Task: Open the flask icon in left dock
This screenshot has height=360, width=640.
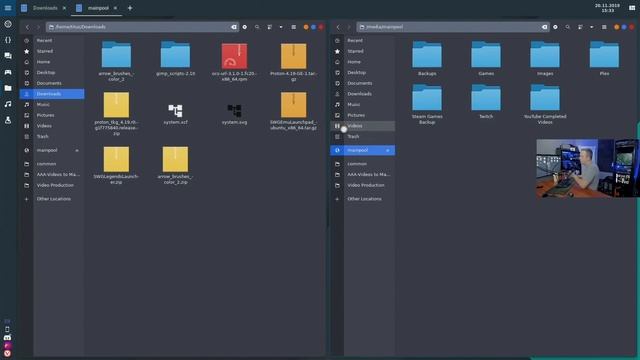Action: point(8,120)
